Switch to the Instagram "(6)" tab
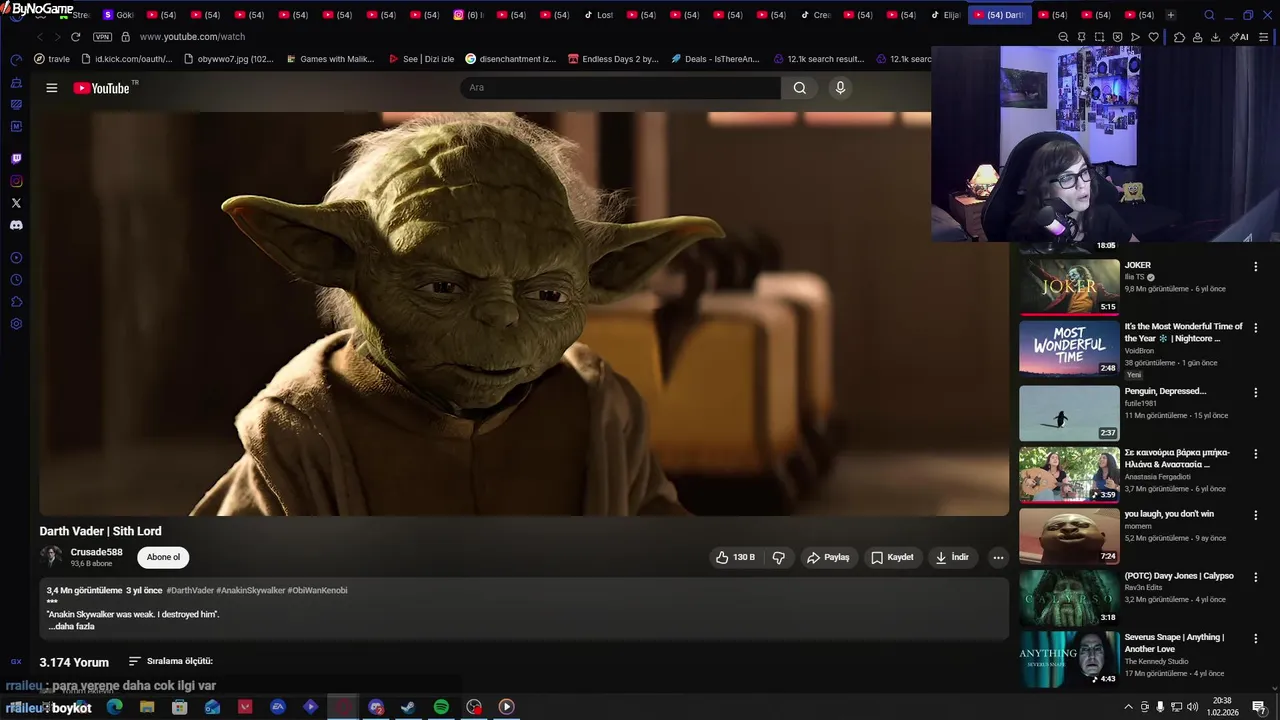The height and width of the screenshot is (720, 1280). [x=468, y=15]
